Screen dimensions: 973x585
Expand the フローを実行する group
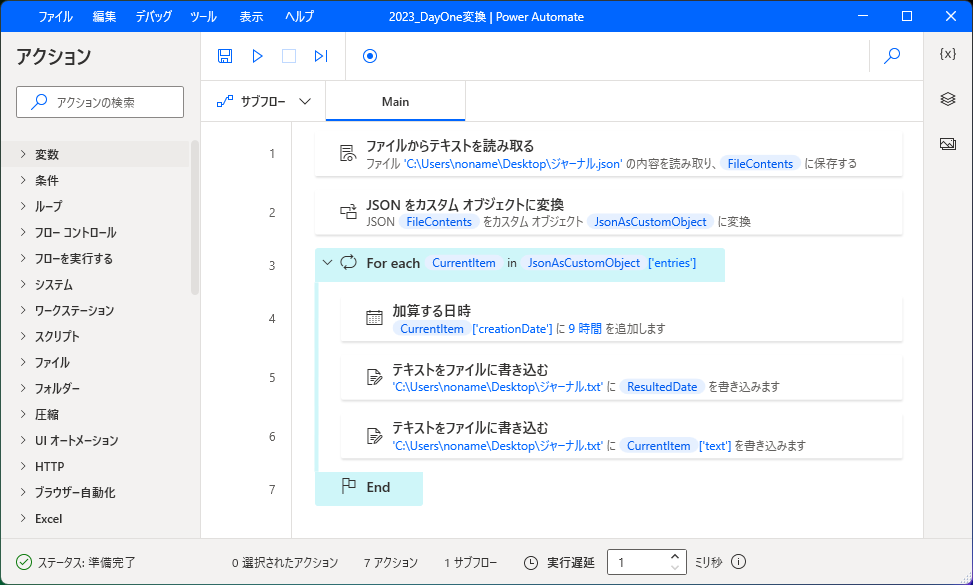click(x=23, y=258)
